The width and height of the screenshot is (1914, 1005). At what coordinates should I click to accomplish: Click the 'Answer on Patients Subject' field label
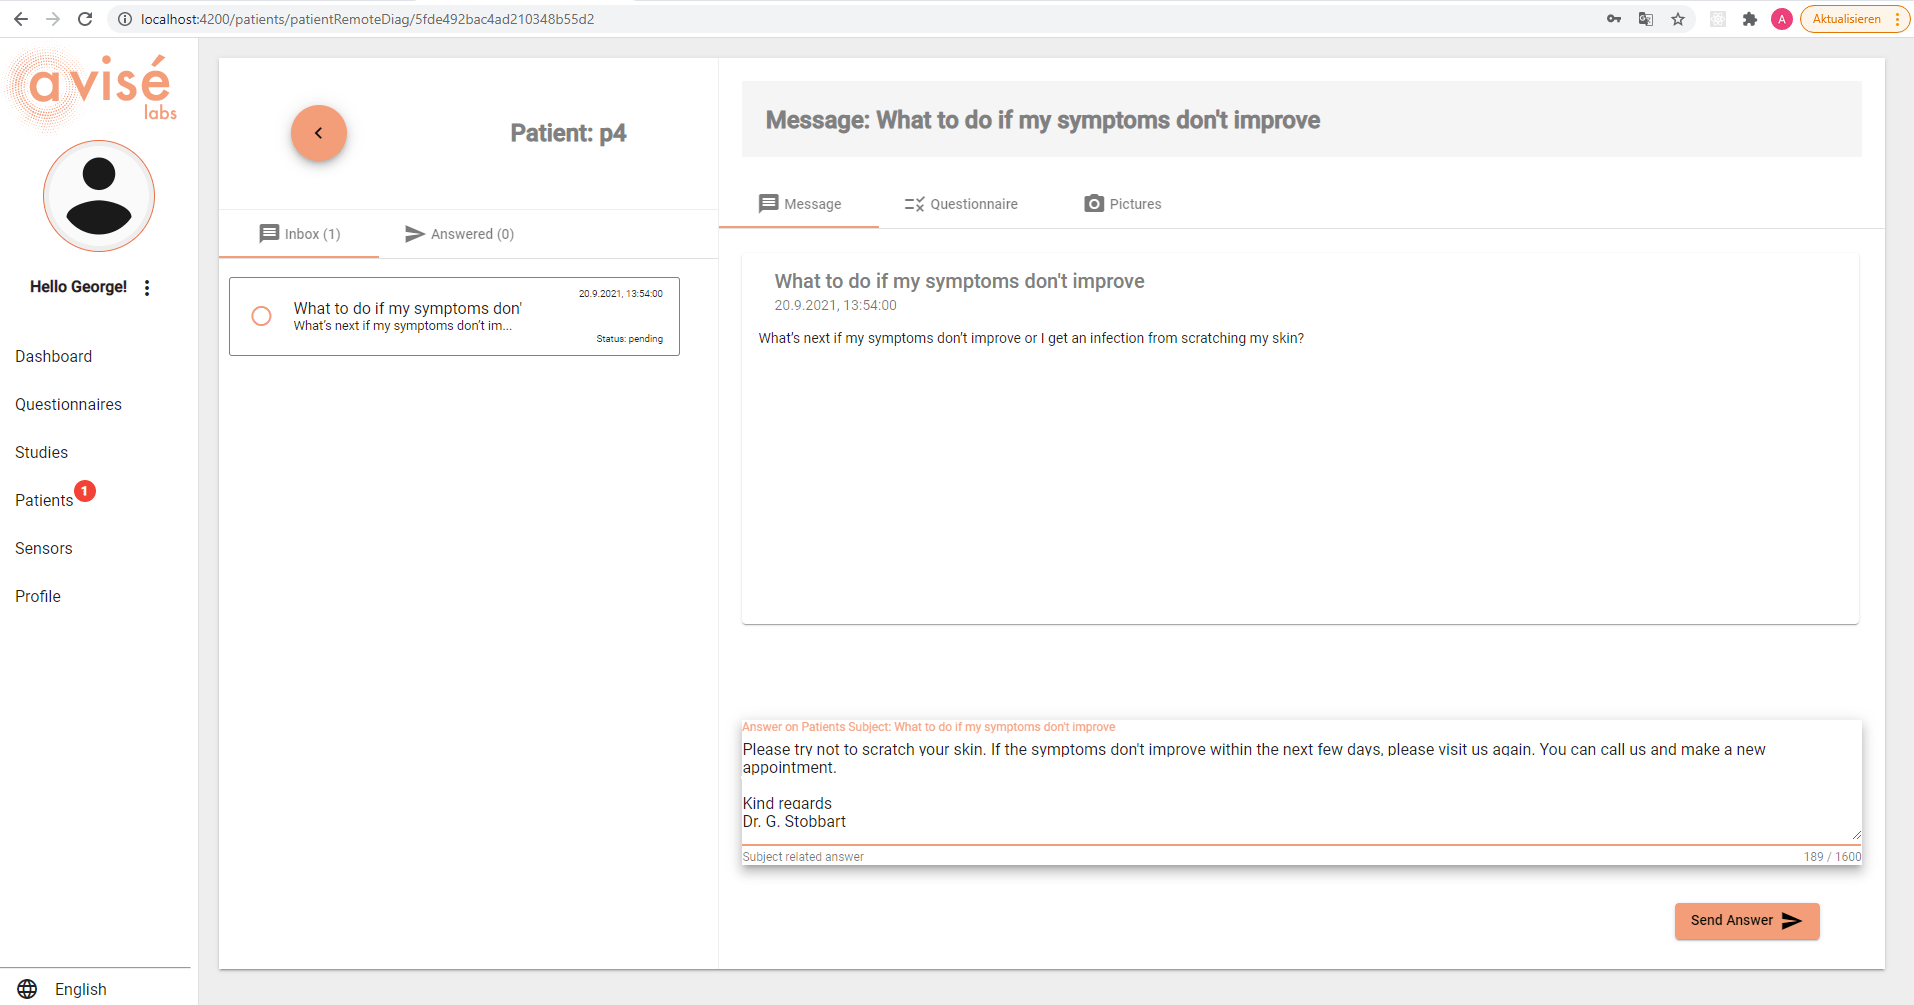point(928,727)
